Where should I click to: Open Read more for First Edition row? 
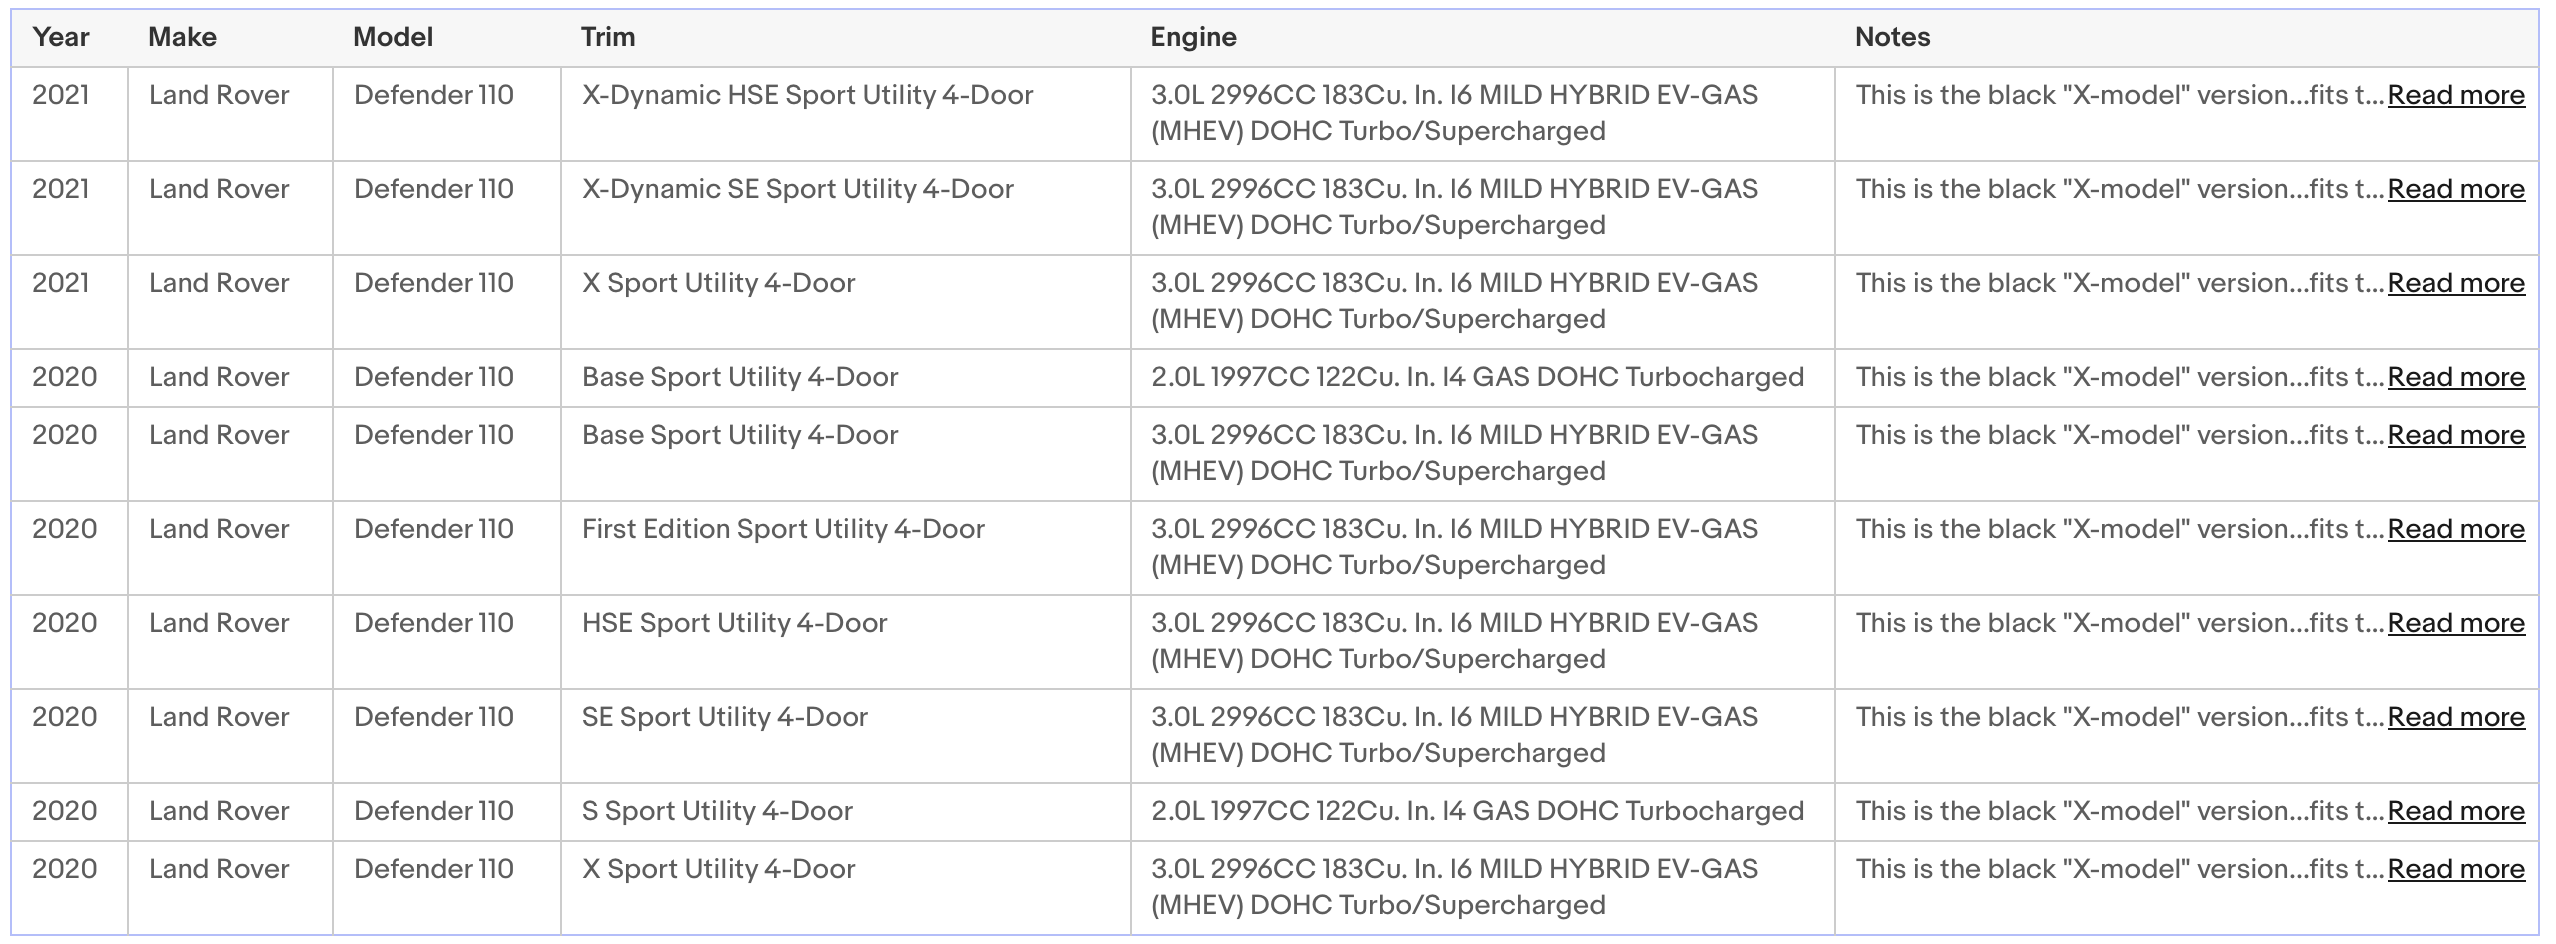pos(2456,529)
